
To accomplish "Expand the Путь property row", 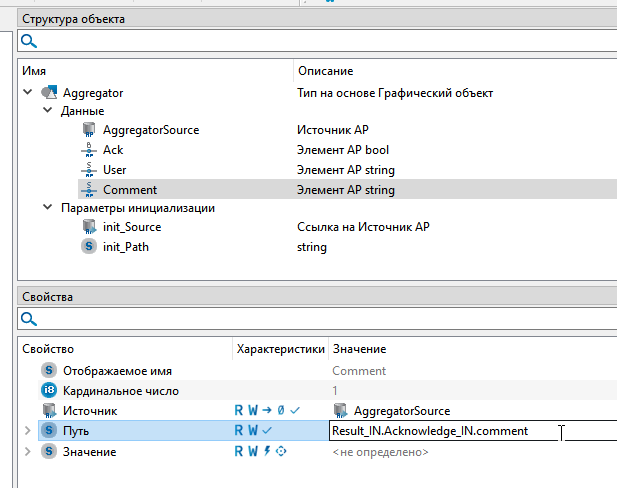I will [x=27, y=431].
